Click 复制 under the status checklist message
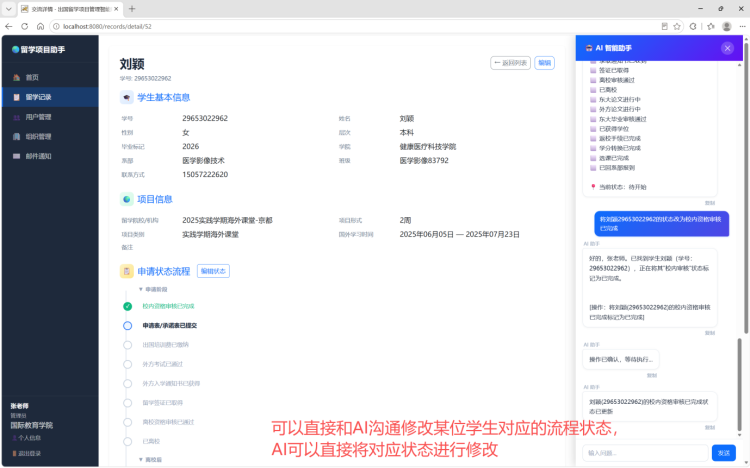The height and width of the screenshot is (468, 750). pyautogui.click(x=709, y=203)
